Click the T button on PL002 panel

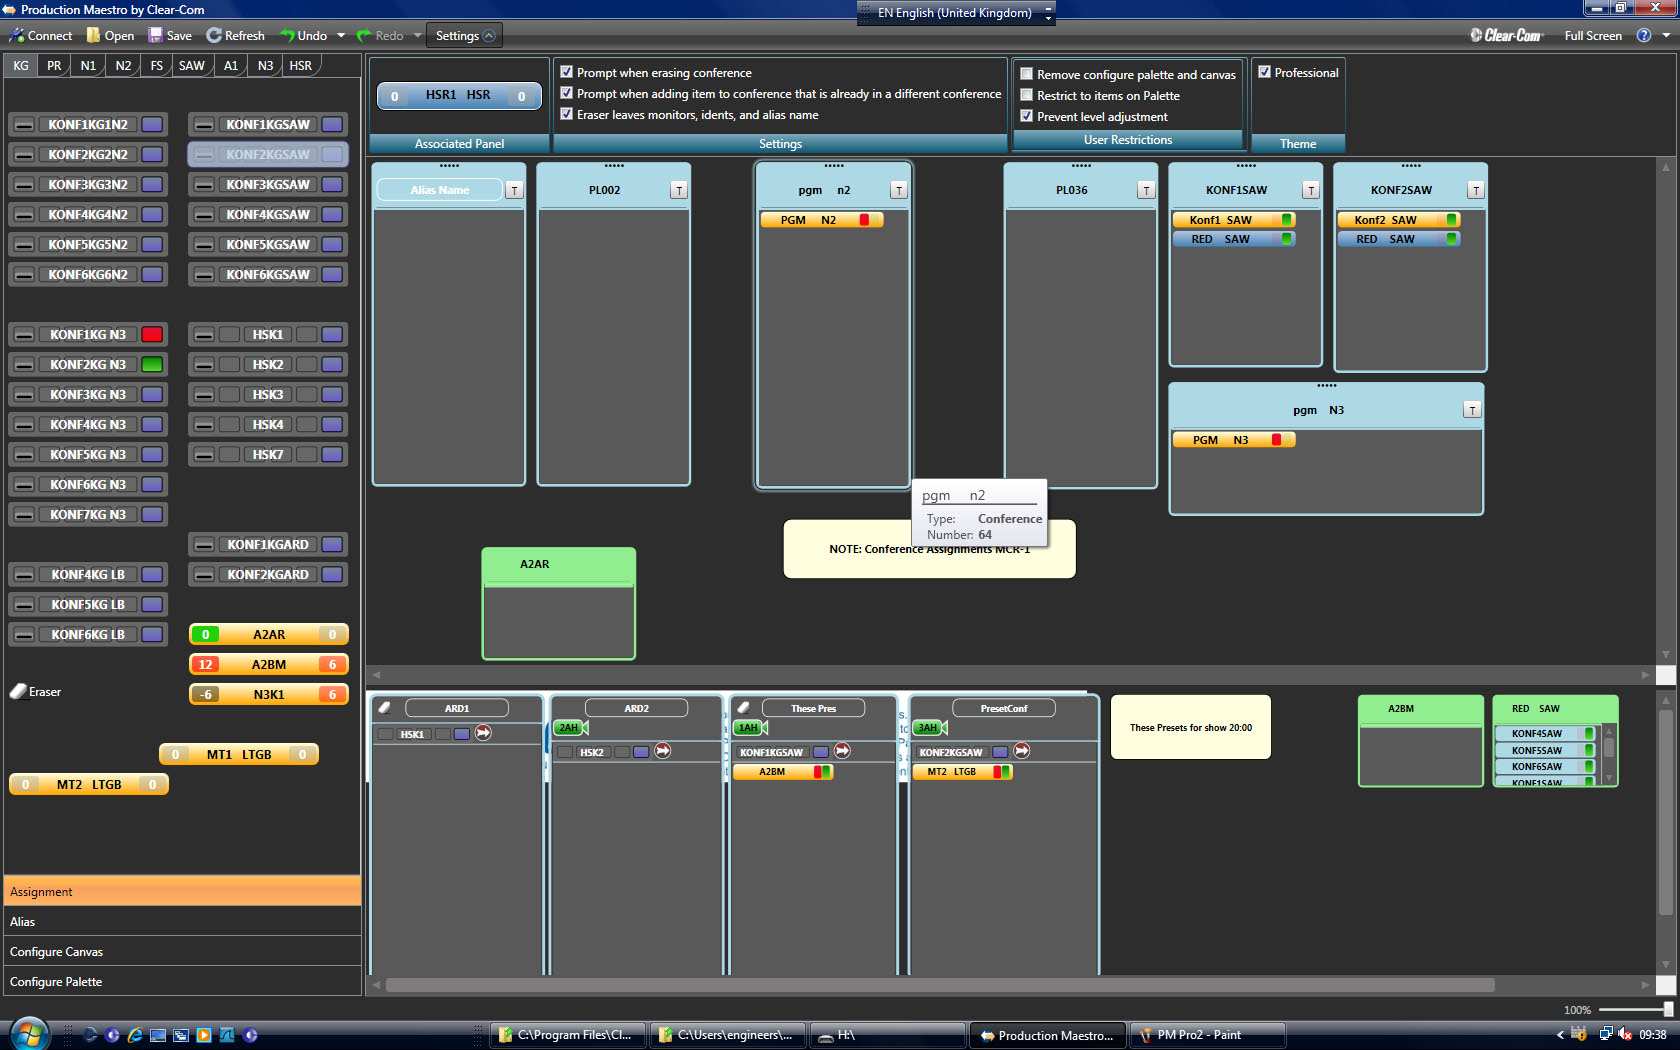pyautogui.click(x=679, y=190)
